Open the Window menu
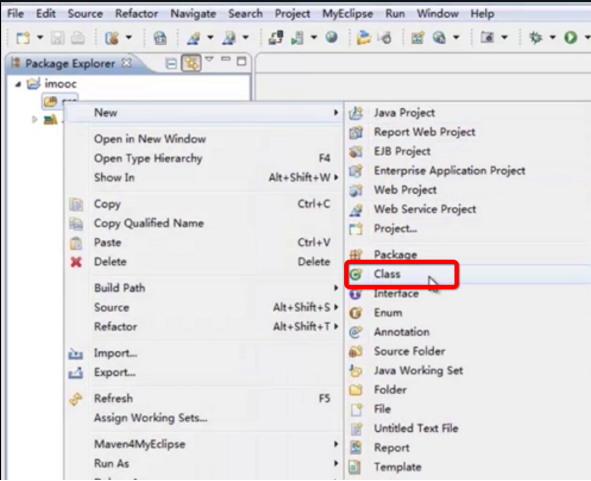 [438, 14]
